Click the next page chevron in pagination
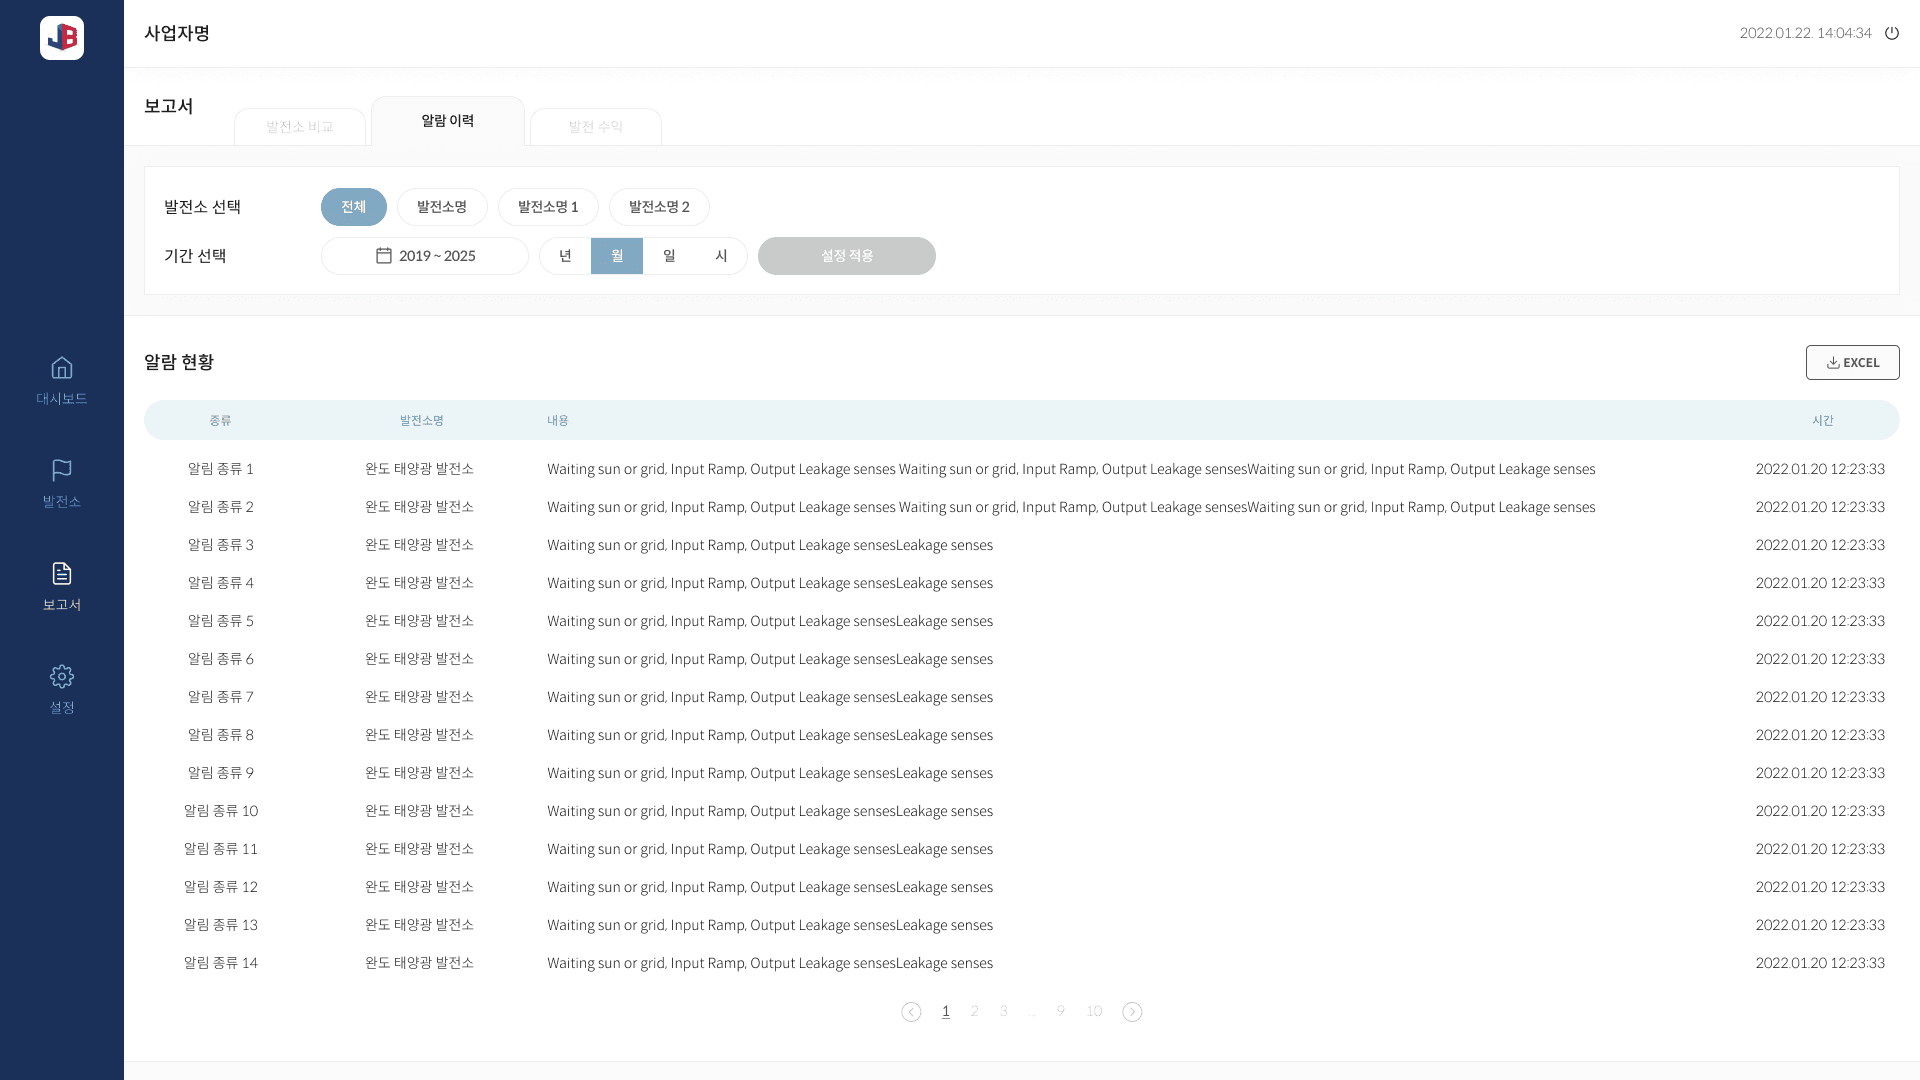This screenshot has height=1080, width=1920. pos(1132,1012)
